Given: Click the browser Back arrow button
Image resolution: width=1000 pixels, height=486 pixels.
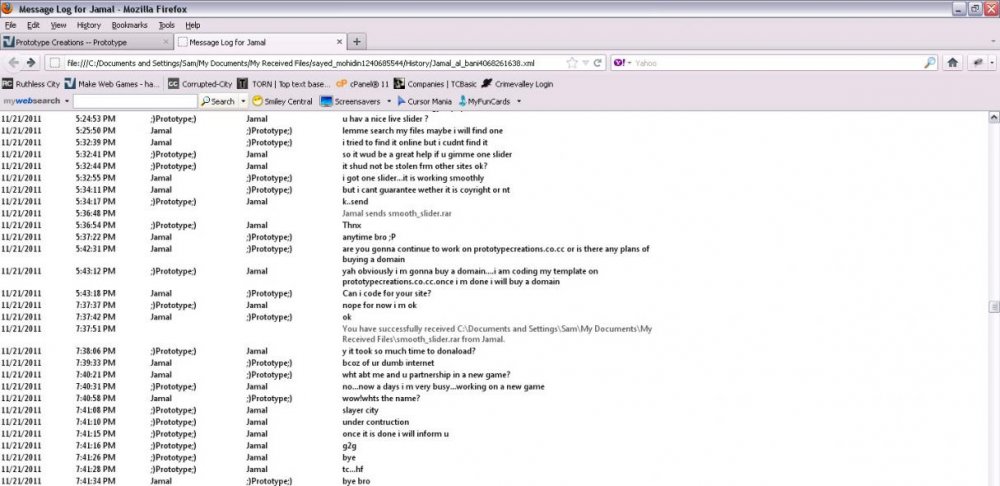Looking at the screenshot, I should (11, 62).
